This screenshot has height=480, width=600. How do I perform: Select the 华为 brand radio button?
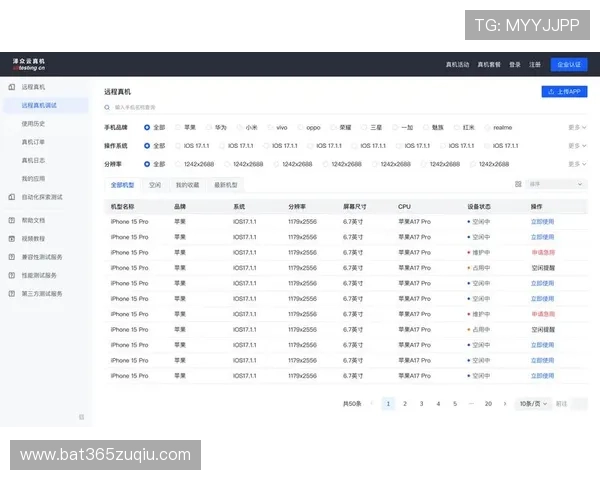coord(210,128)
